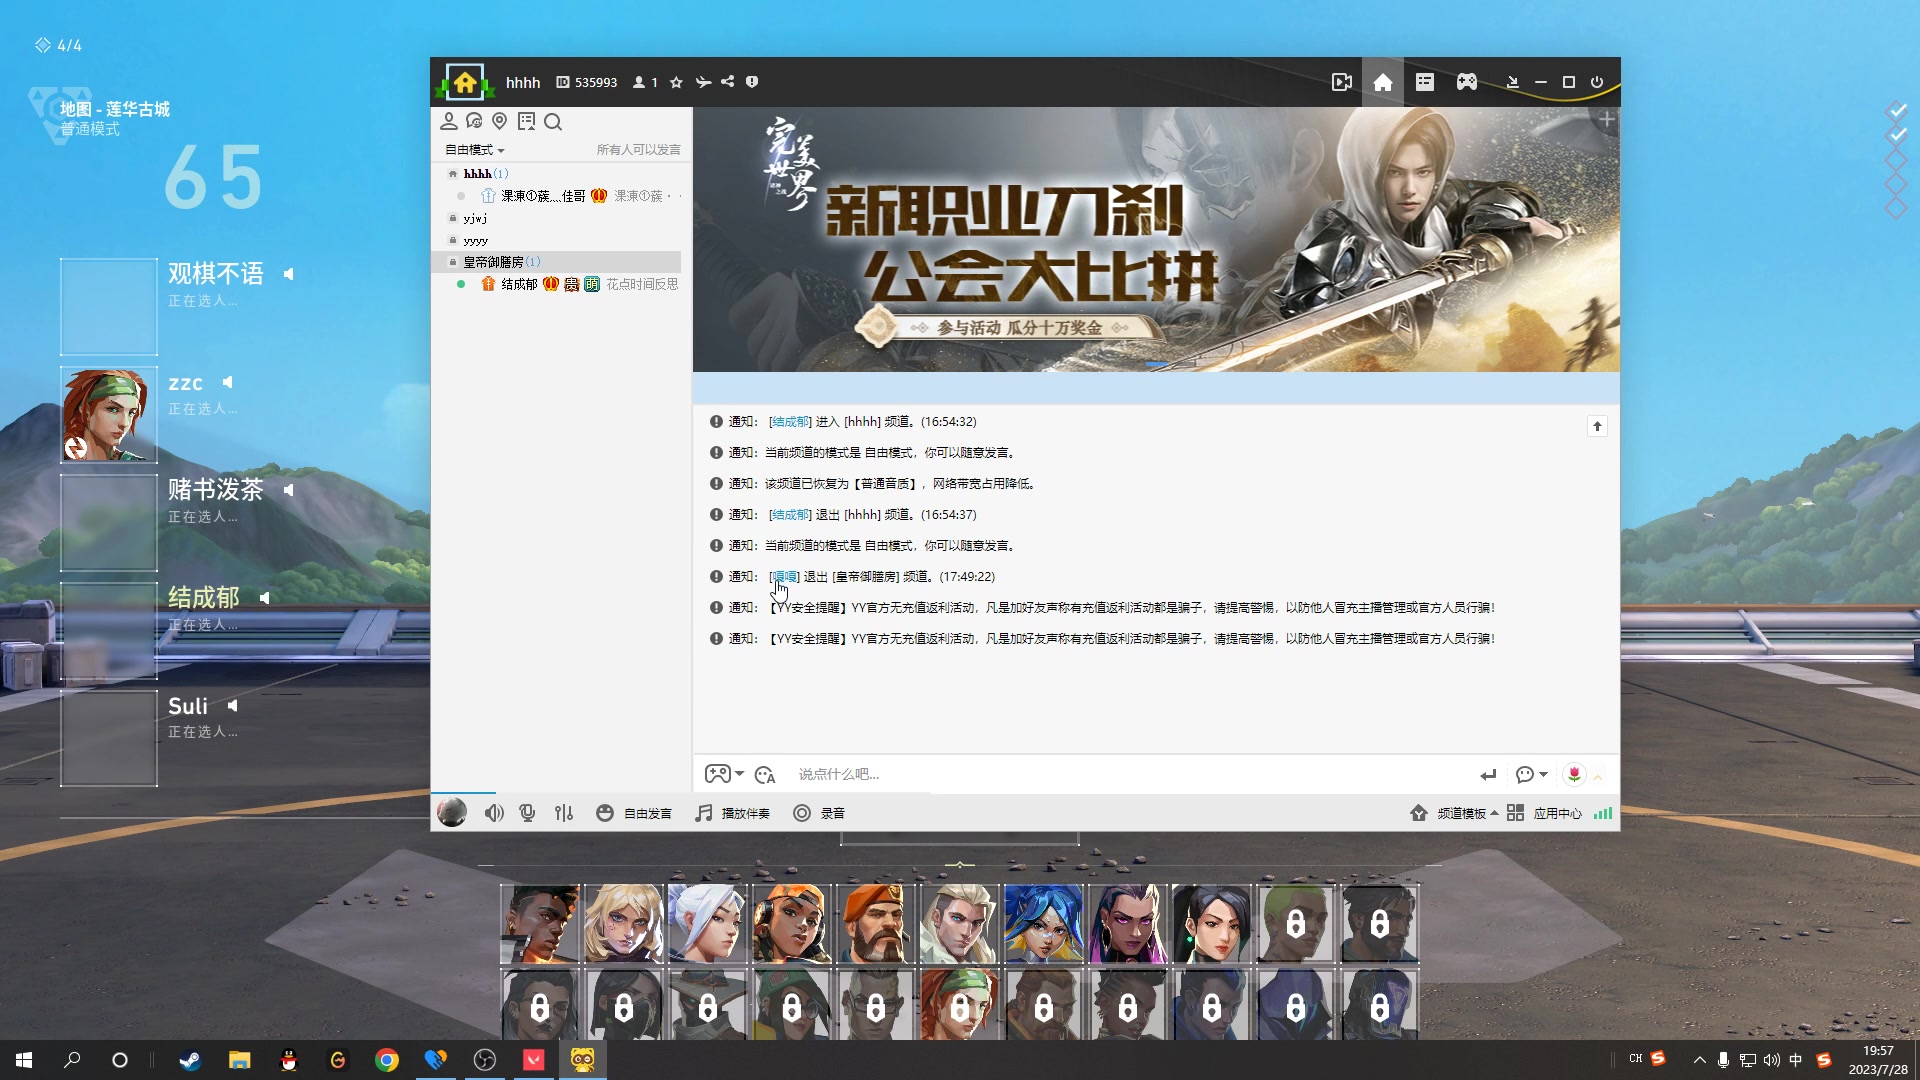Send message with enter arrow icon
1920x1080 pixels.
1488,775
